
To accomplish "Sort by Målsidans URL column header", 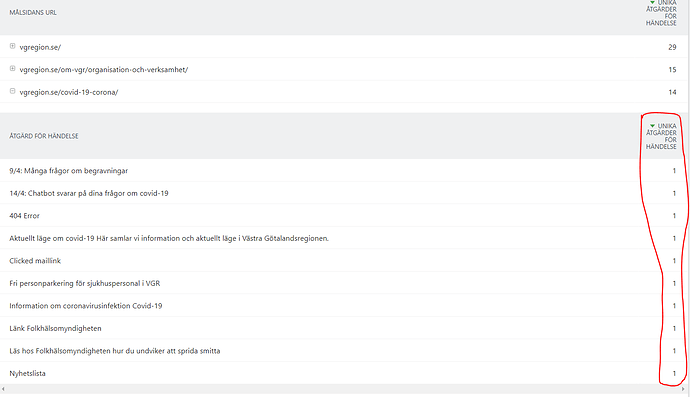I will 33,12.
